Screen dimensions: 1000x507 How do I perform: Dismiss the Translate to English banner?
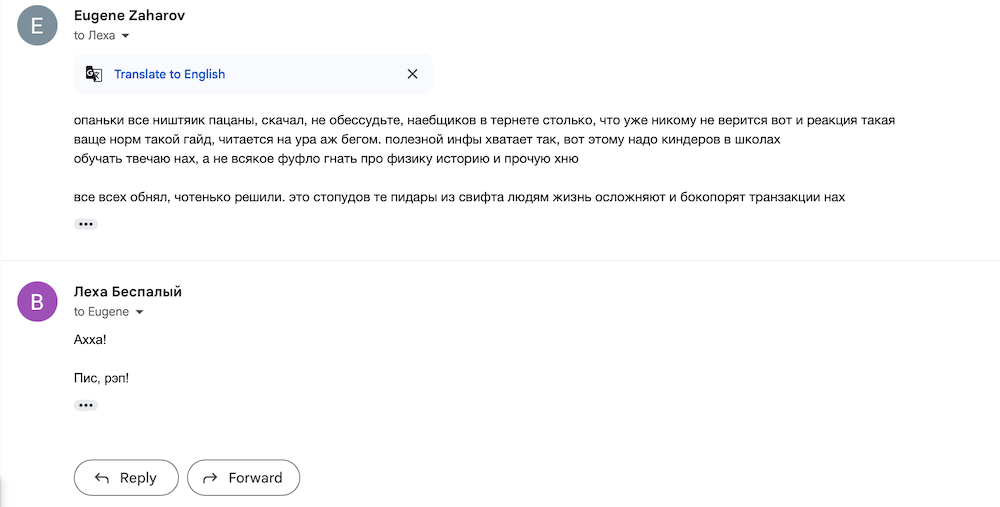click(x=412, y=74)
